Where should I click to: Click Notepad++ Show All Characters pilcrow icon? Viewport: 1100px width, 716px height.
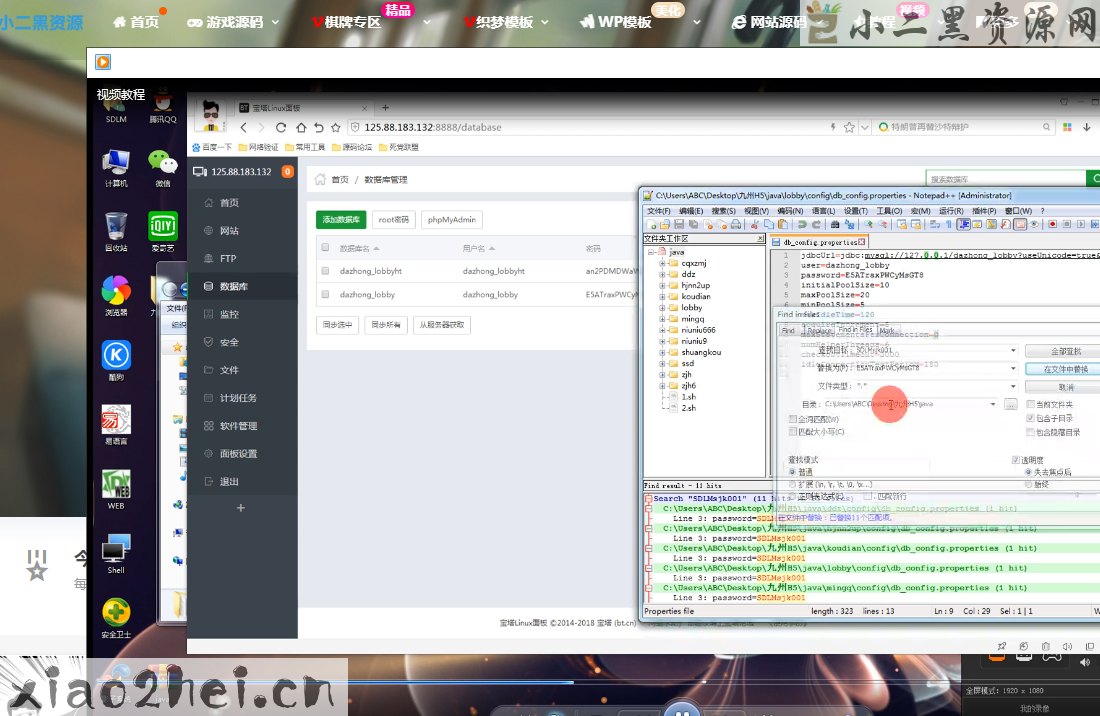coord(949,224)
